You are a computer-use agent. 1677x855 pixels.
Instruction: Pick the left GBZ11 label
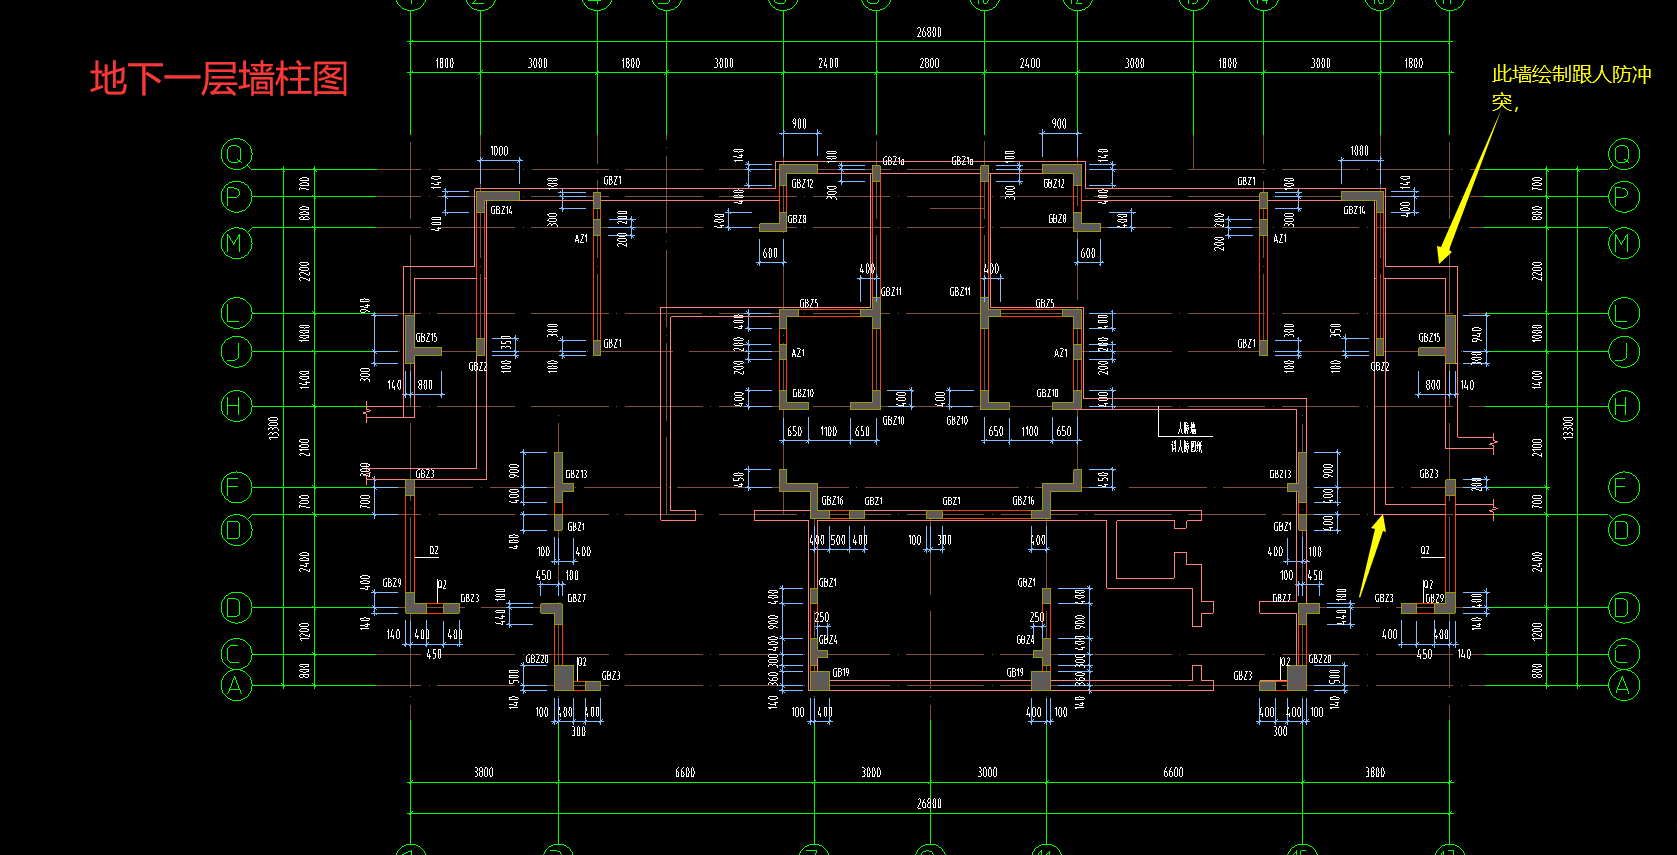tap(891, 292)
